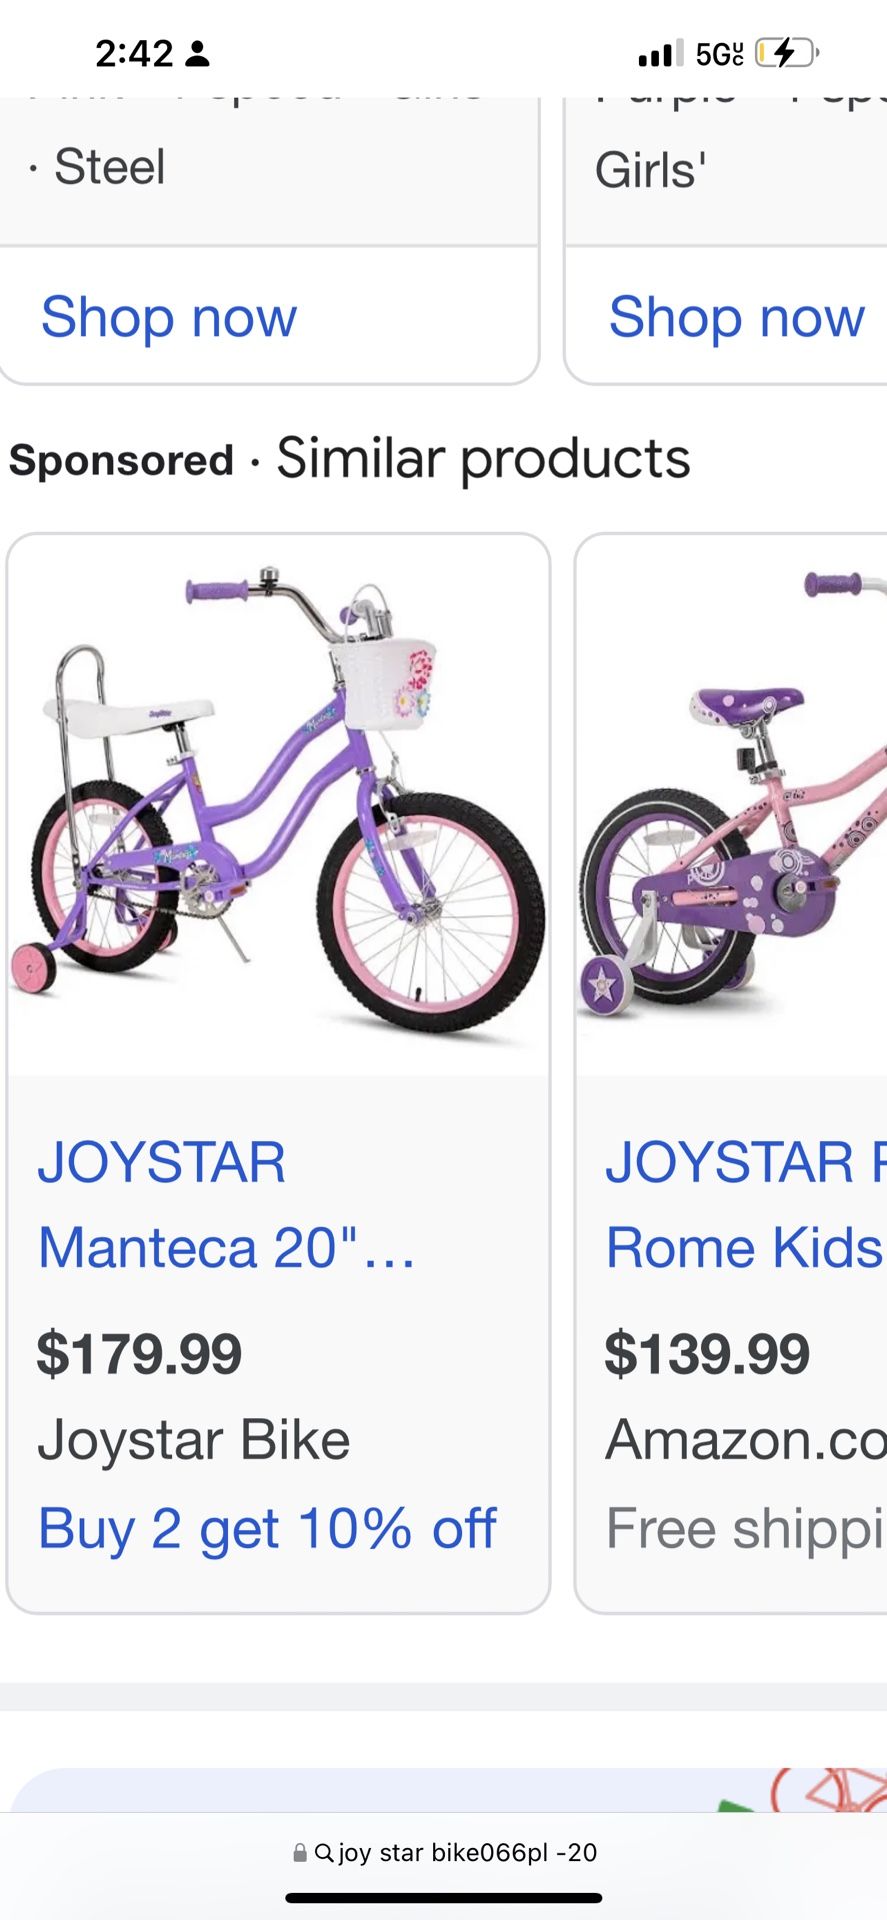Tap the $179.99 price
Screen dimensions: 887x1920
pos(139,1353)
